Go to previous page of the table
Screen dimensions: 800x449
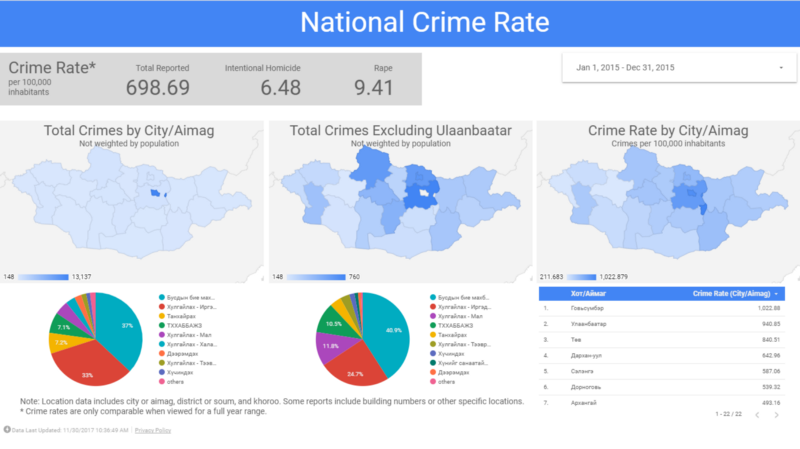757,413
